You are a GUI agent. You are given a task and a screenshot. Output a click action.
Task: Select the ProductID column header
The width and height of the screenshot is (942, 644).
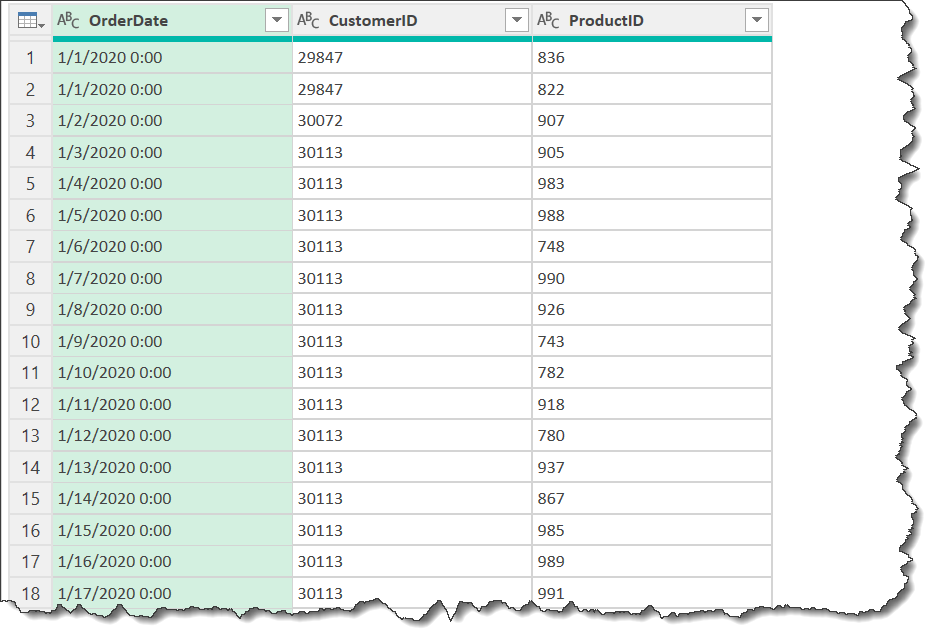[652, 21]
